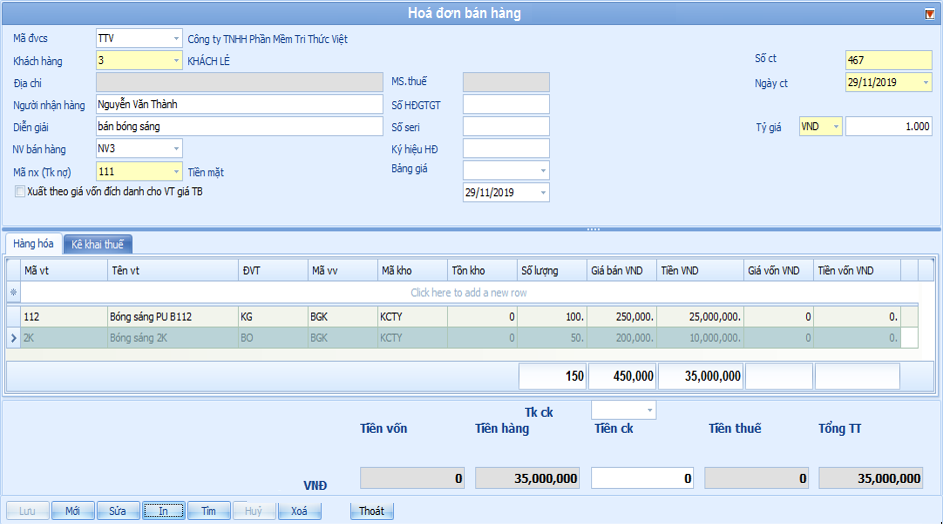This screenshot has width=943, height=524.
Task: Click the Mới button
Action: pos(72,511)
